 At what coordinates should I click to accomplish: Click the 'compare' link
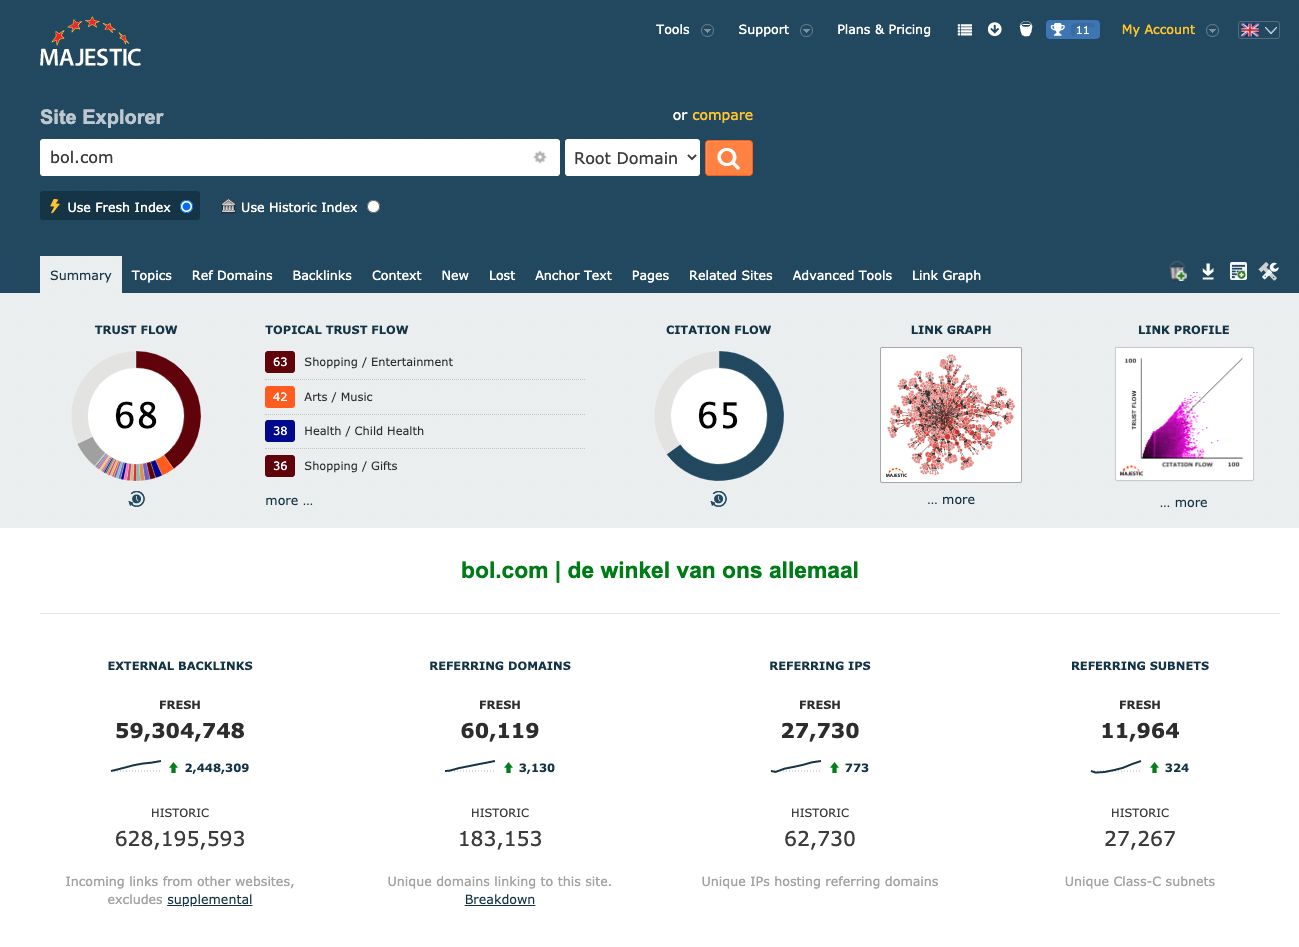click(723, 115)
